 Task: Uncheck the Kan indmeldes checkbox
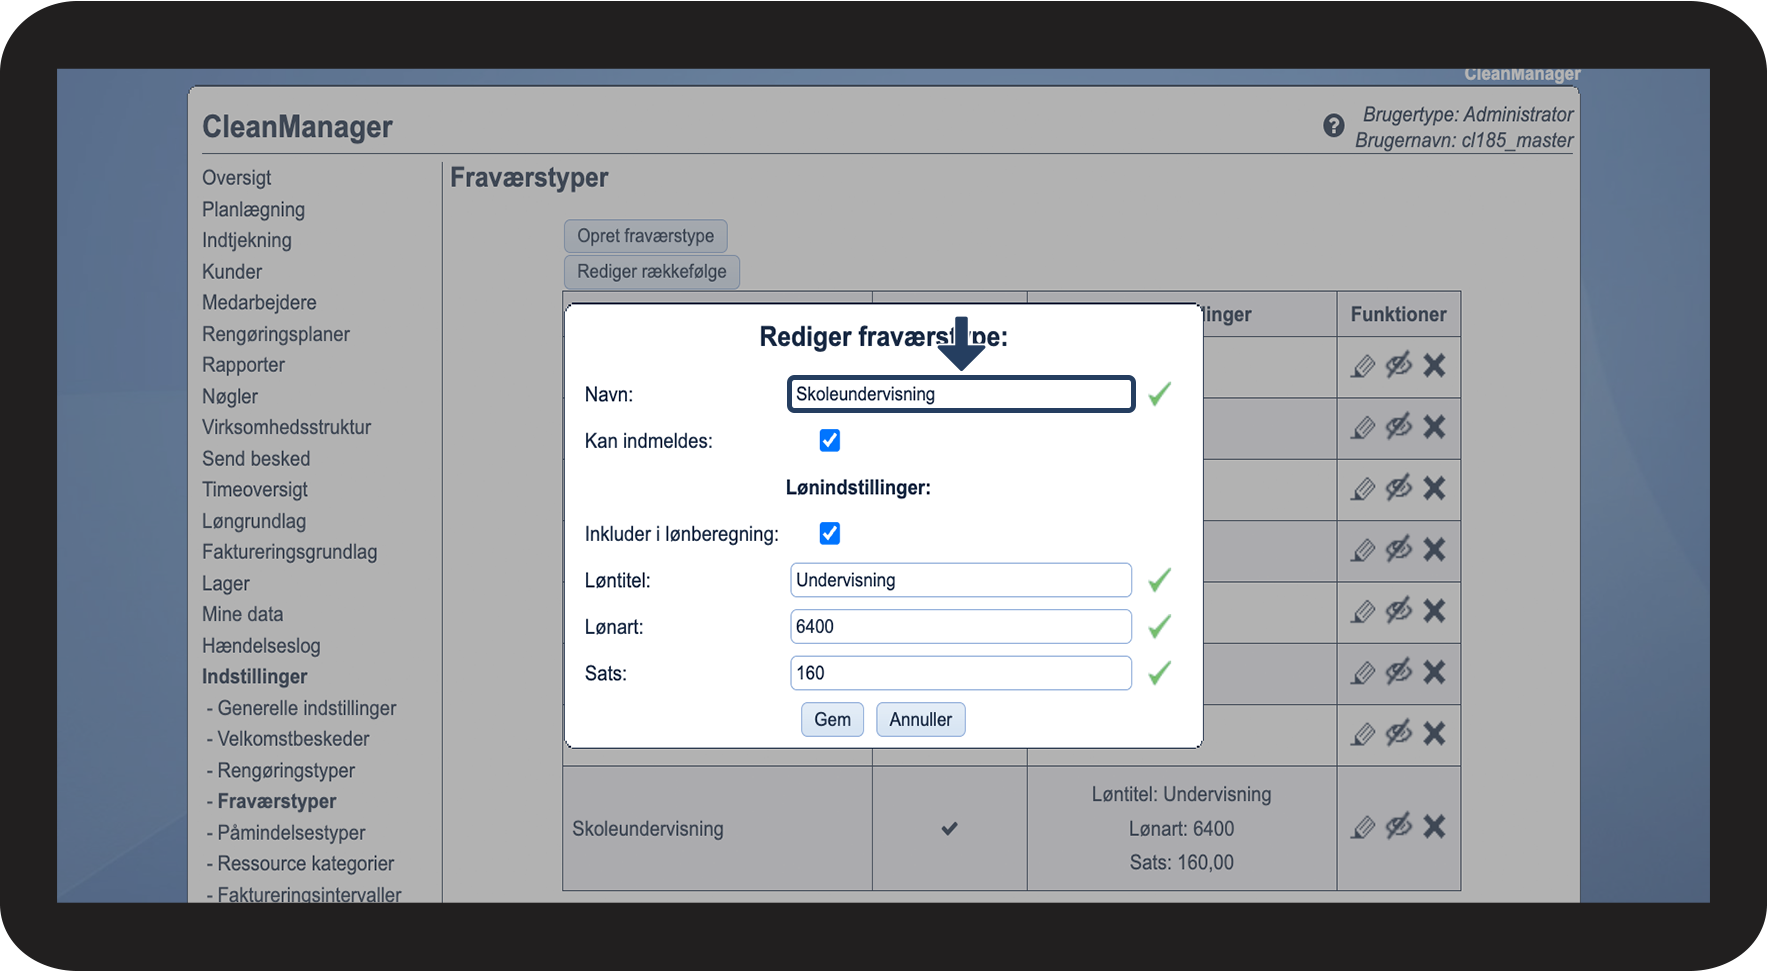[x=830, y=441]
